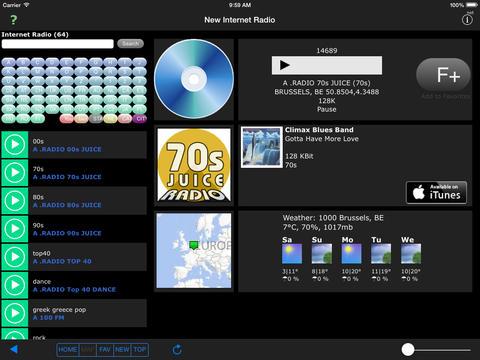480x360 pixels.
Task: Click the 'Gotta Have More Love' song title
Action: [322, 139]
